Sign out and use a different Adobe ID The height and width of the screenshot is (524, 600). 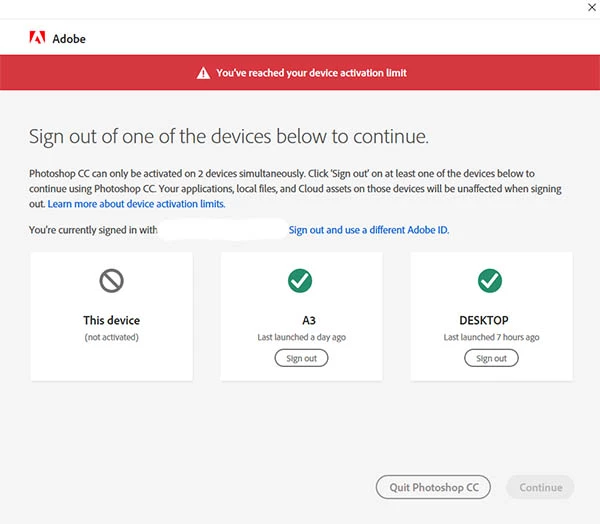click(369, 230)
